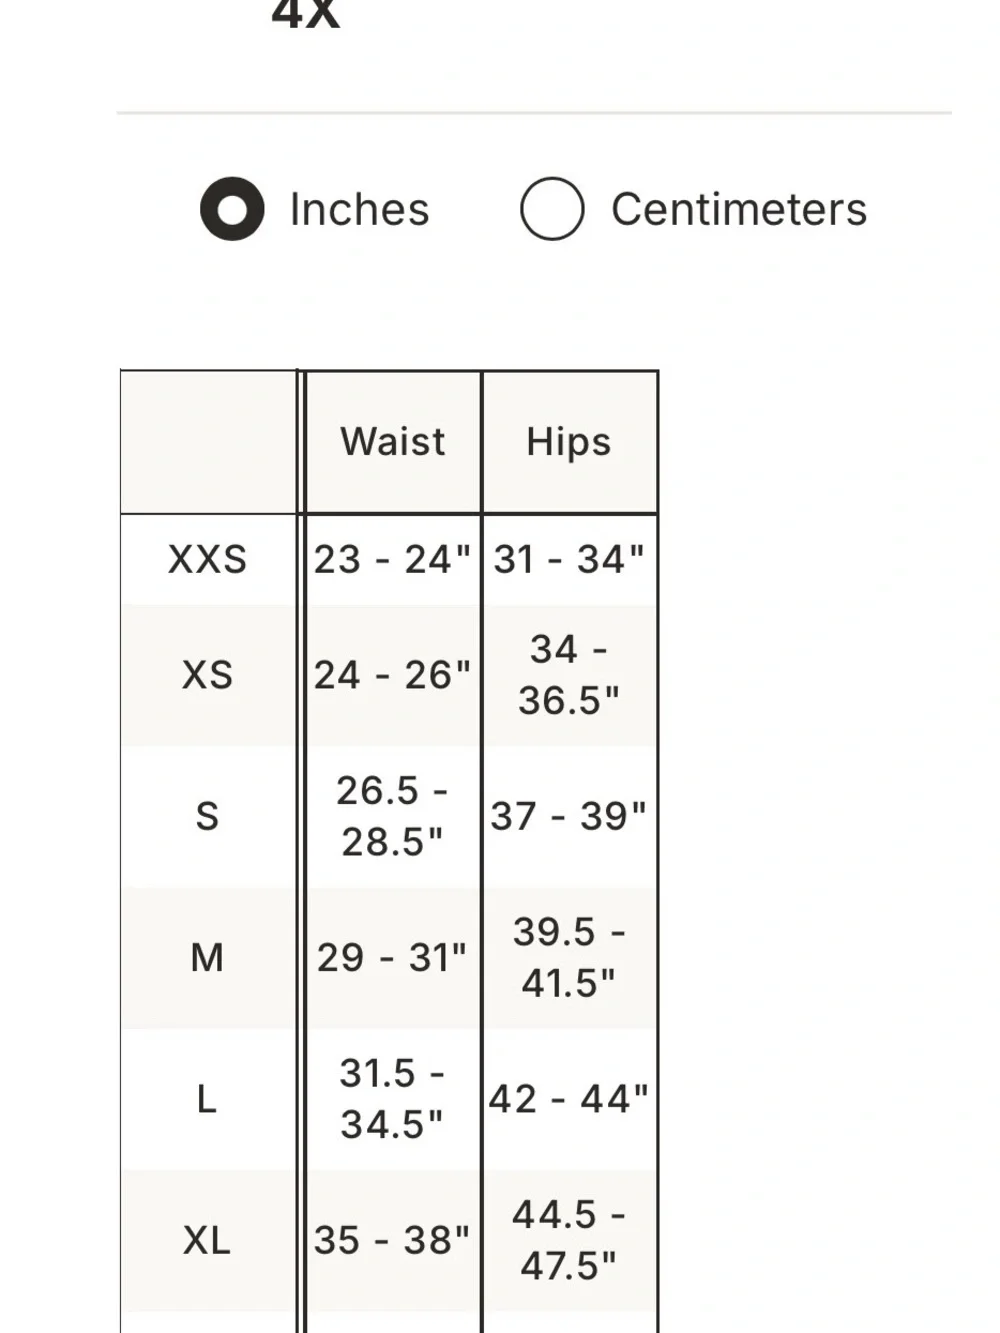
Task: Select the XL size row label
Action: (x=208, y=1240)
